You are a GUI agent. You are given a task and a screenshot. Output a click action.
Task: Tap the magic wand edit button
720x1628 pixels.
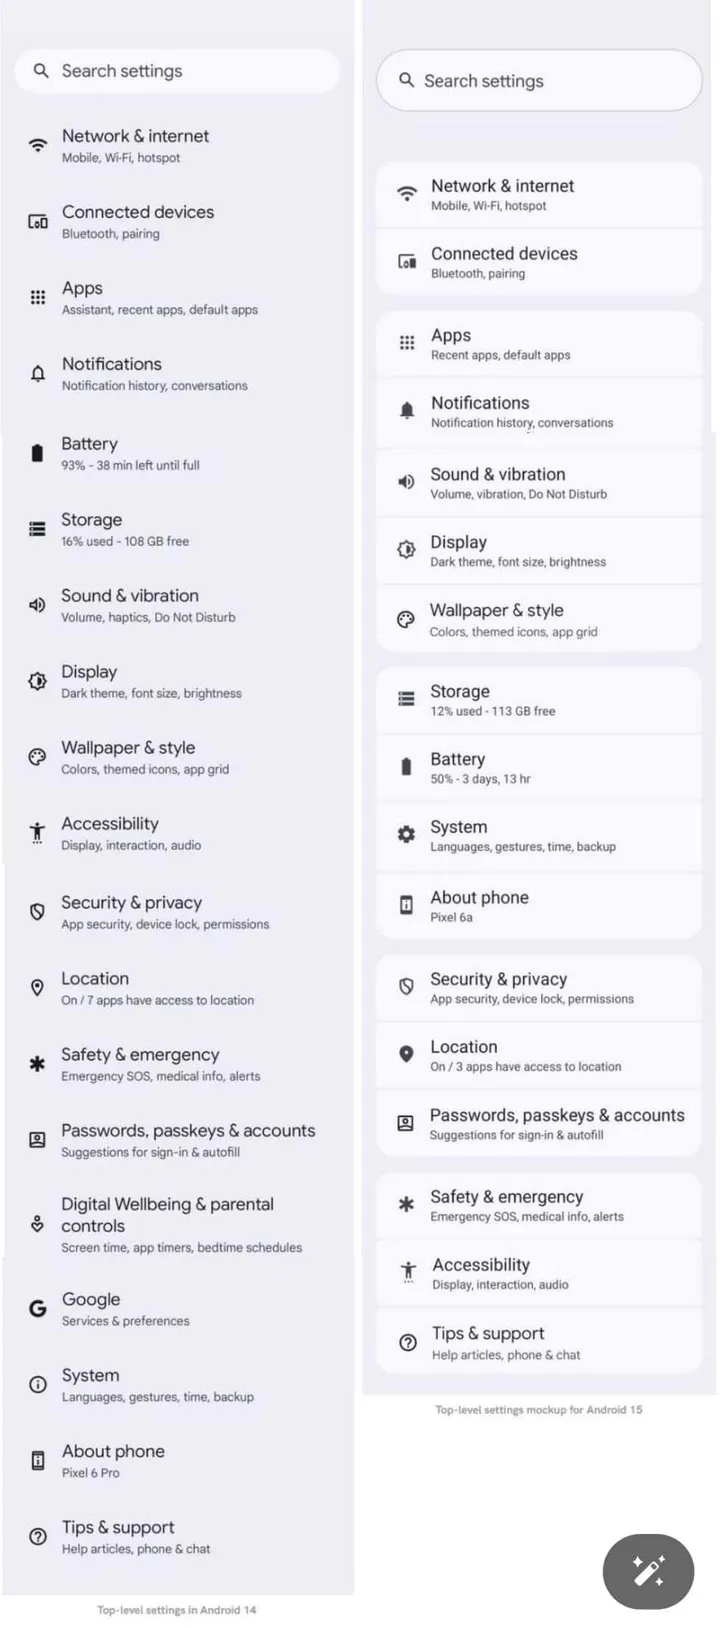(648, 1571)
